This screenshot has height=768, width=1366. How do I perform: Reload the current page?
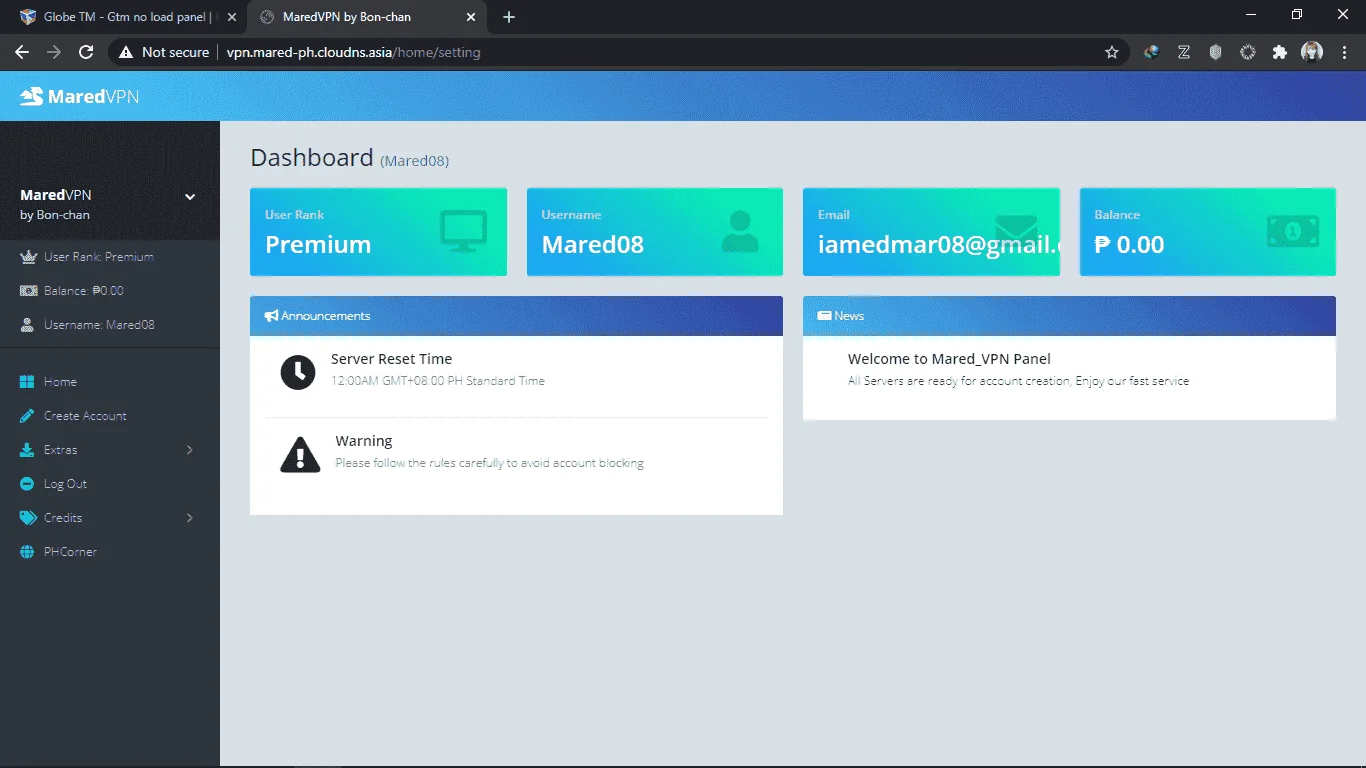pyautogui.click(x=86, y=52)
